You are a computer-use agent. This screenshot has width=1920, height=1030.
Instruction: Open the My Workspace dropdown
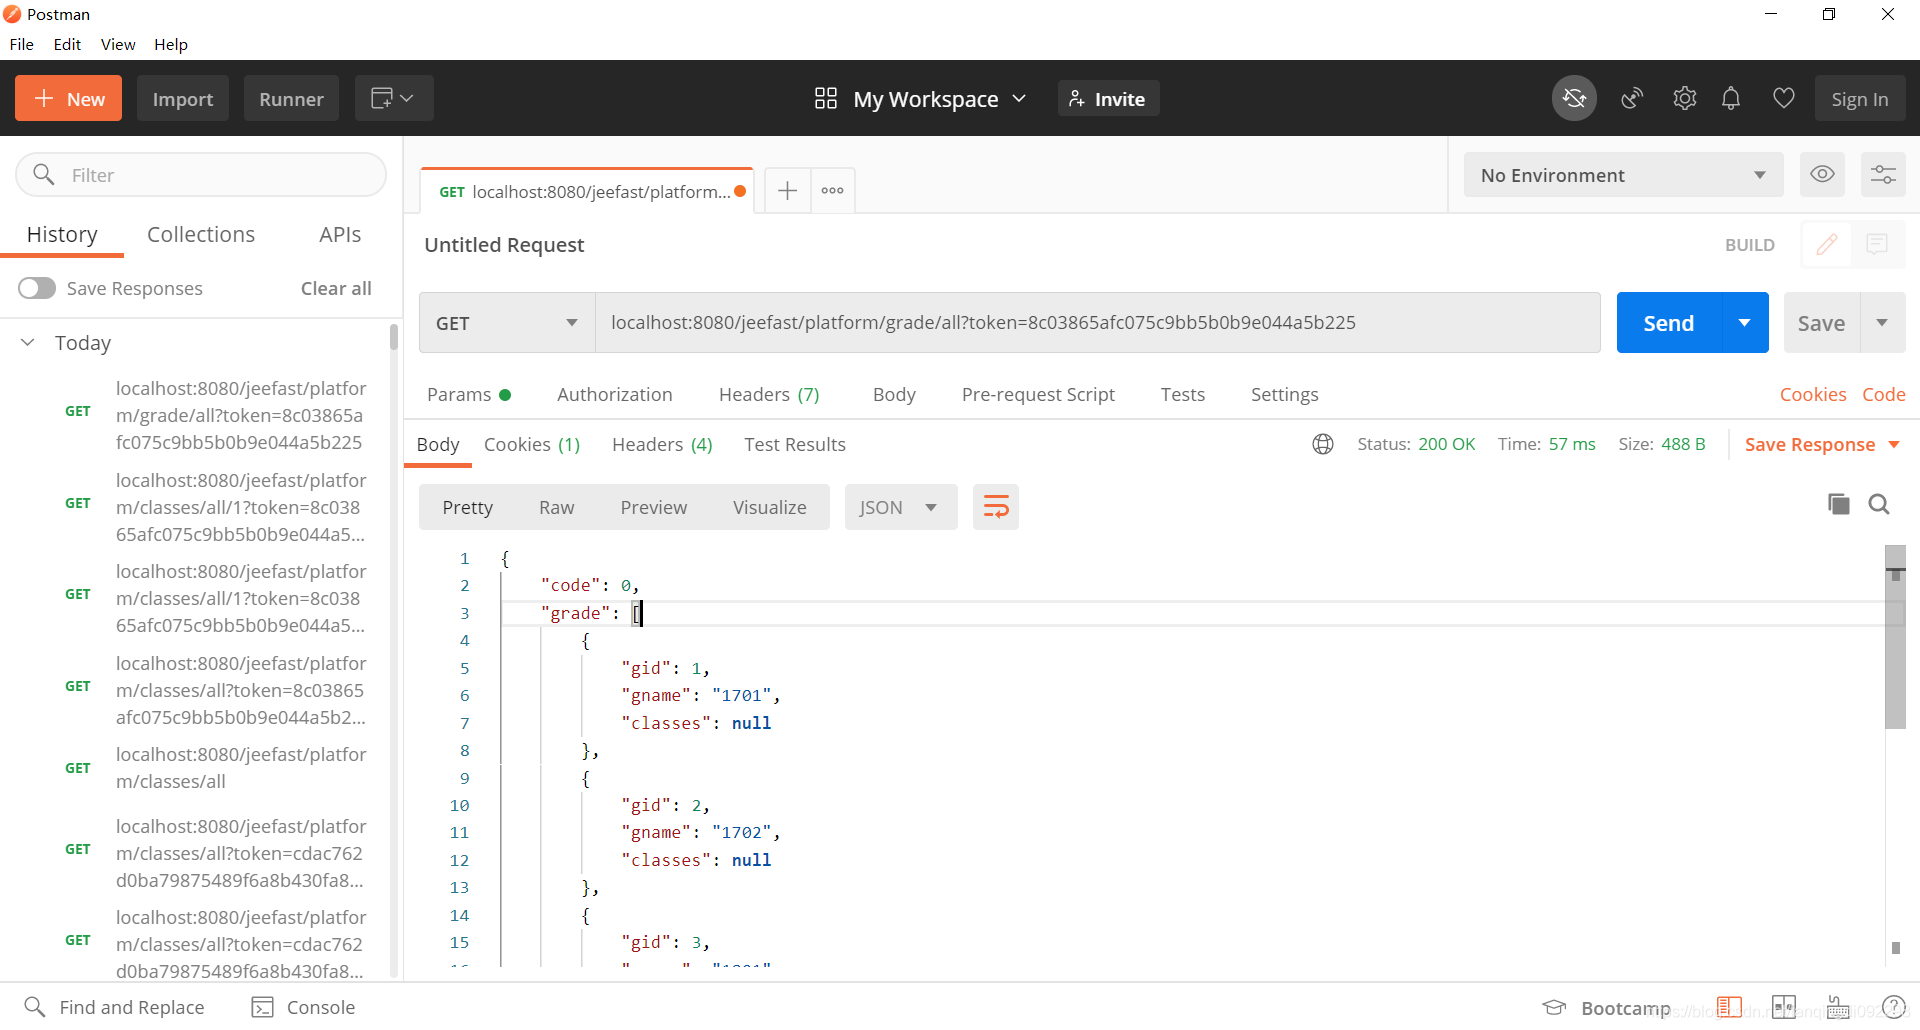[940, 99]
